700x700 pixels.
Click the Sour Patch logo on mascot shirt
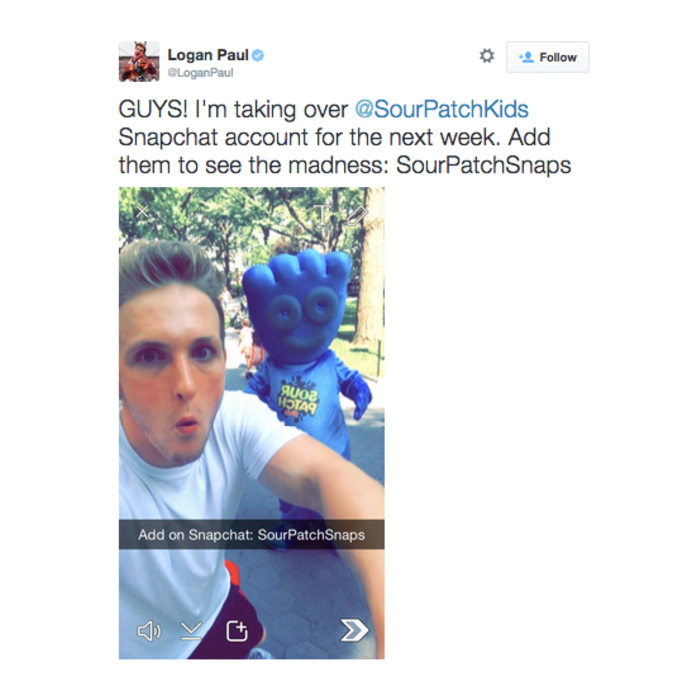click(x=298, y=400)
